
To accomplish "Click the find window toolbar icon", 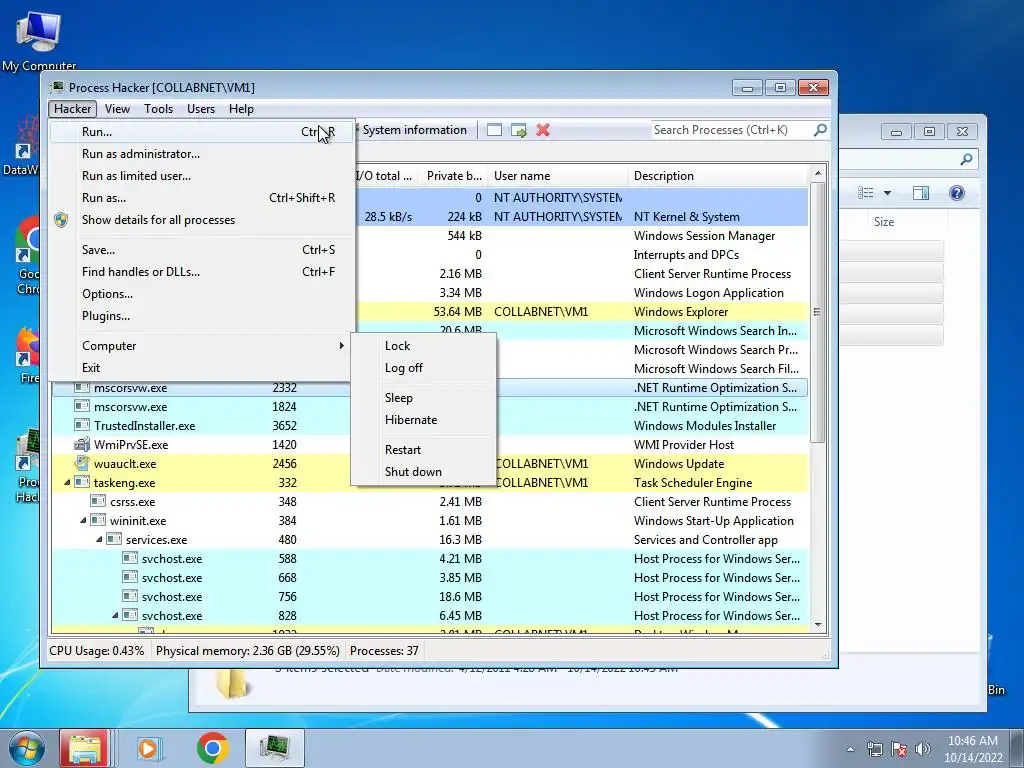I will [494, 130].
